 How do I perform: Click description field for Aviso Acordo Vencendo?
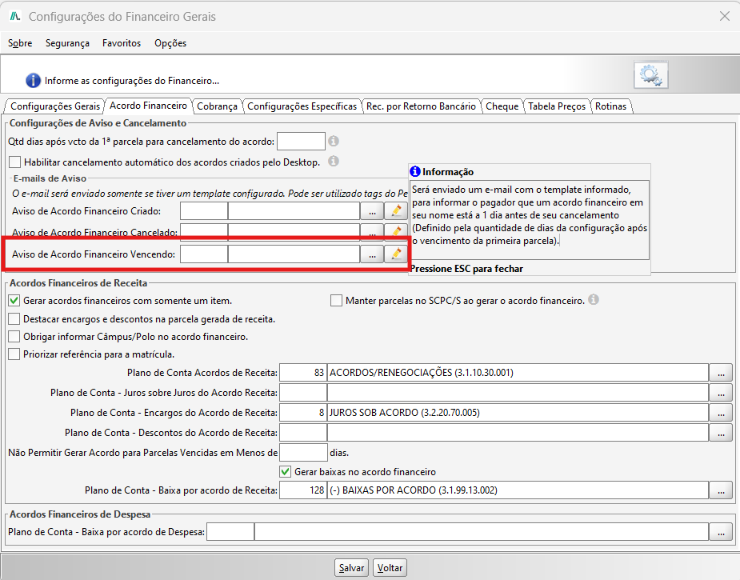pos(294,254)
